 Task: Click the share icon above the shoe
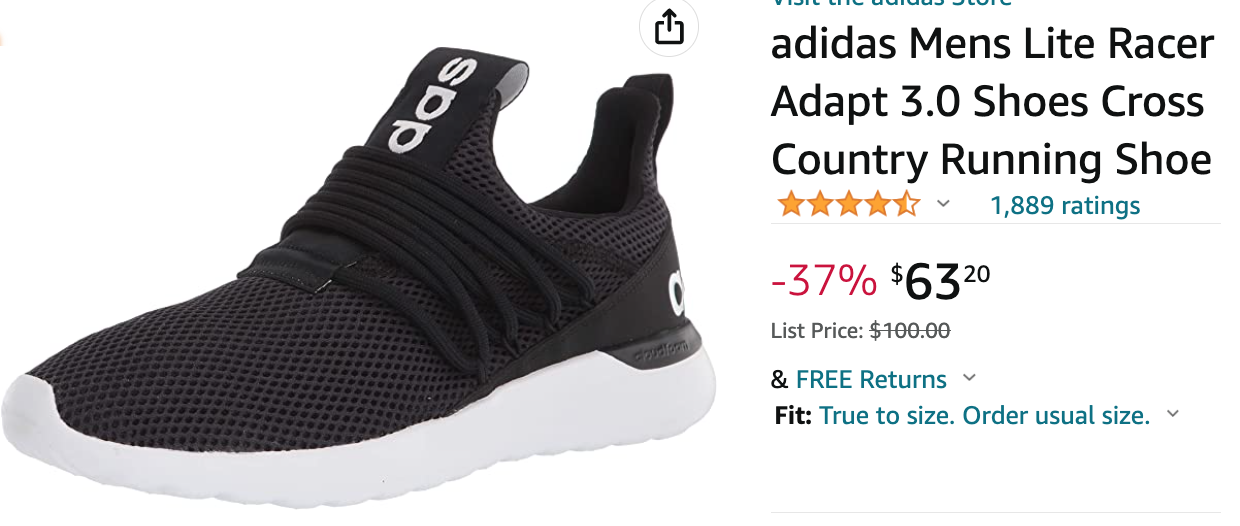pyautogui.click(x=668, y=28)
